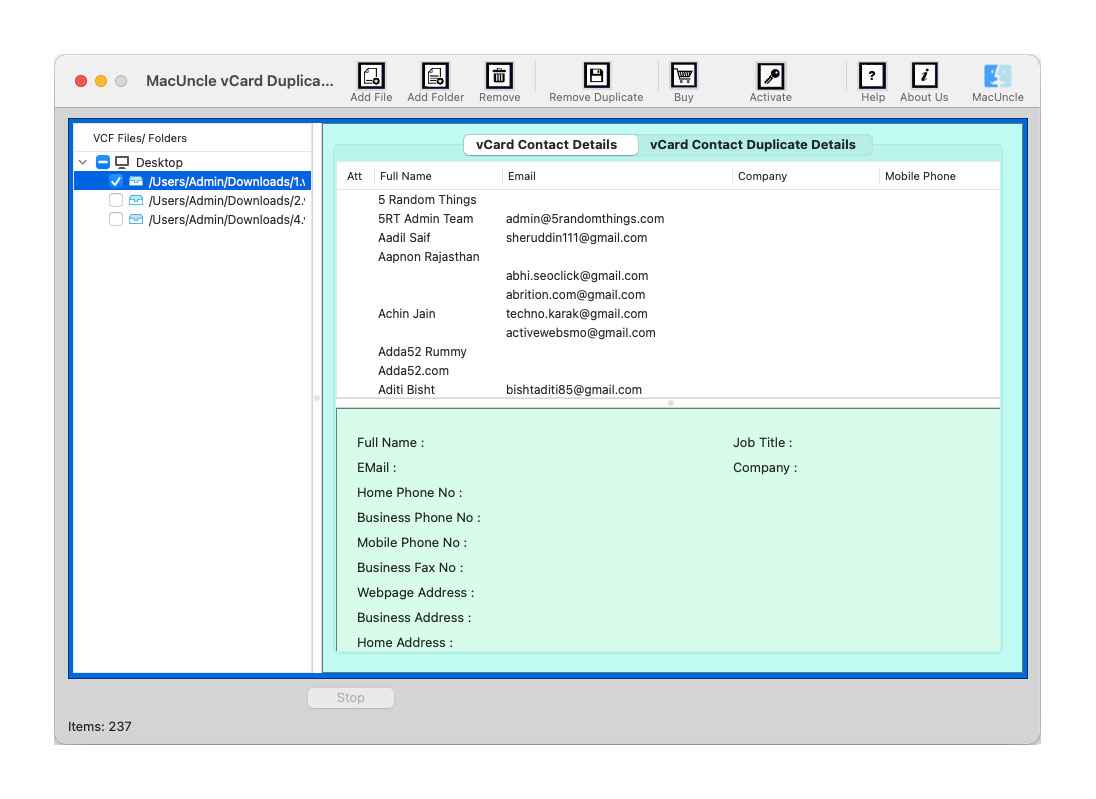Click the Activate key icon
Viewport: 1096px width, 799px height.
770,75
